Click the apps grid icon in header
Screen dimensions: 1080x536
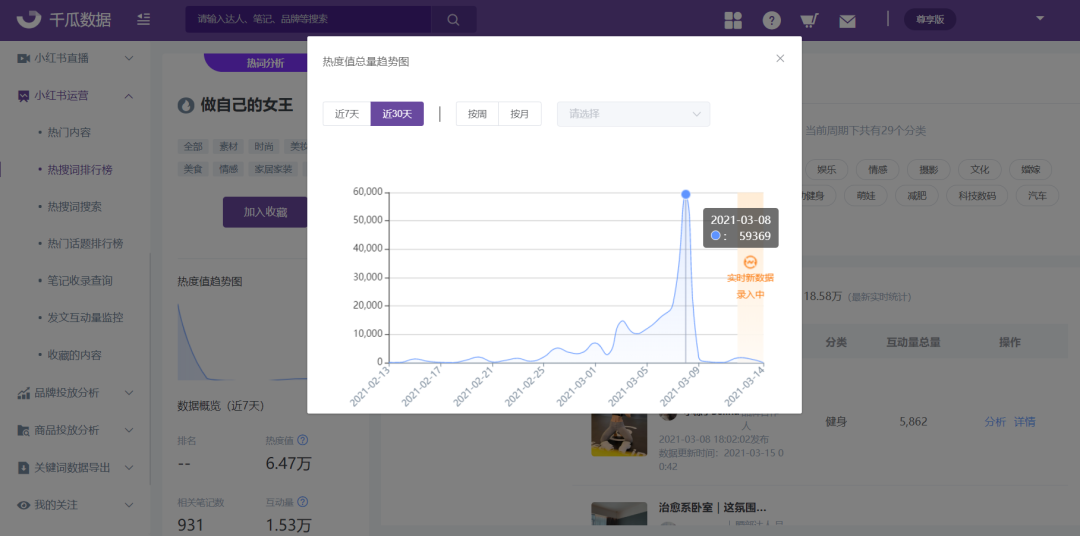tap(733, 20)
